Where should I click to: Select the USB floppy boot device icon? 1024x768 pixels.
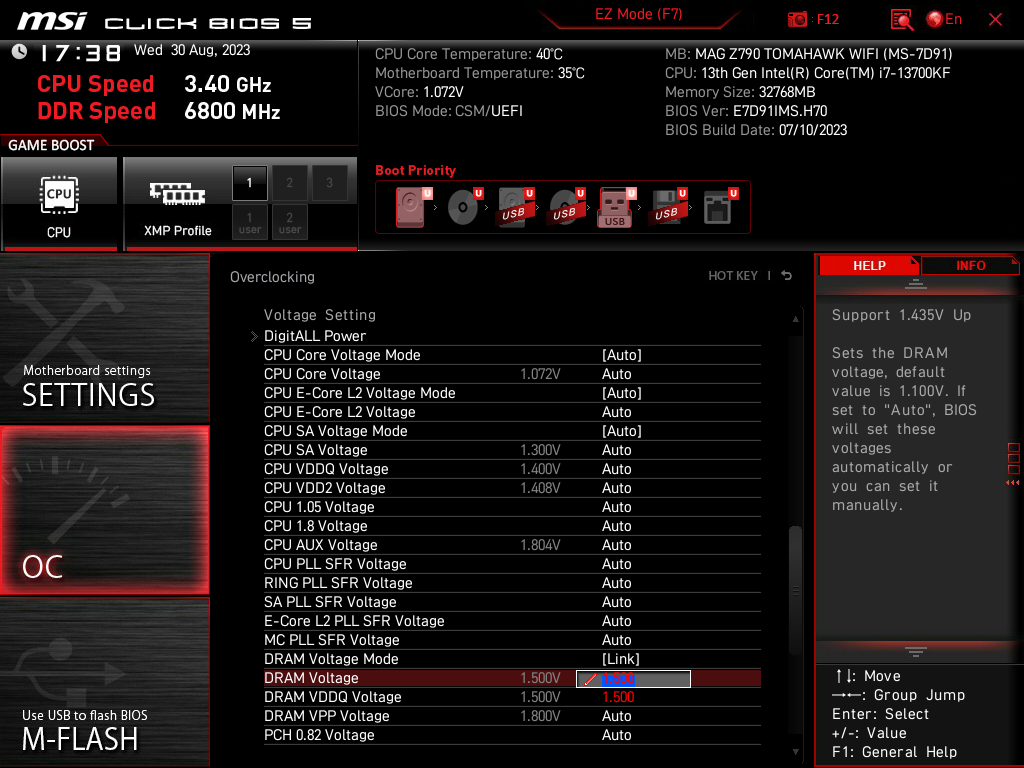click(667, 207)
